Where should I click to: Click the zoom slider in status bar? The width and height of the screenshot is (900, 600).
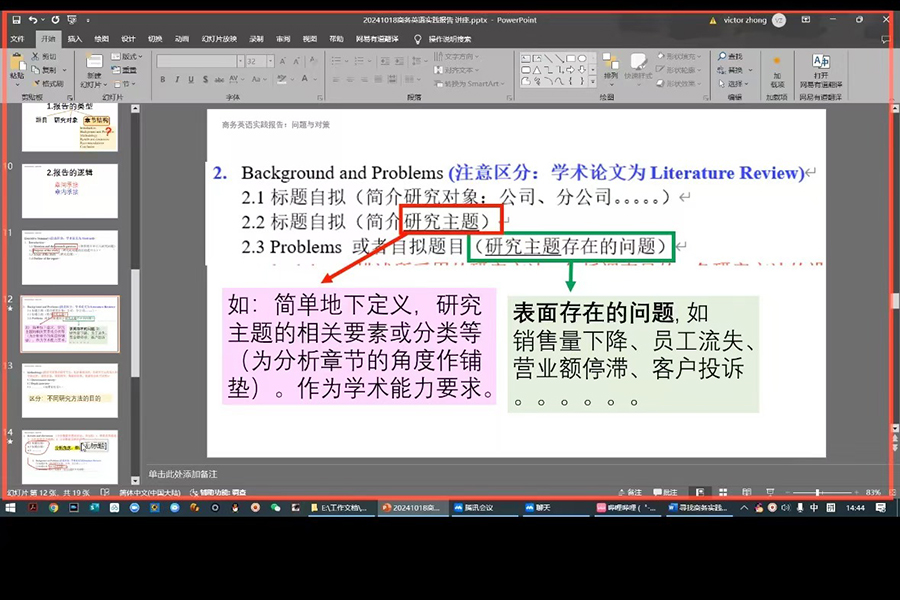coord(818,492)
